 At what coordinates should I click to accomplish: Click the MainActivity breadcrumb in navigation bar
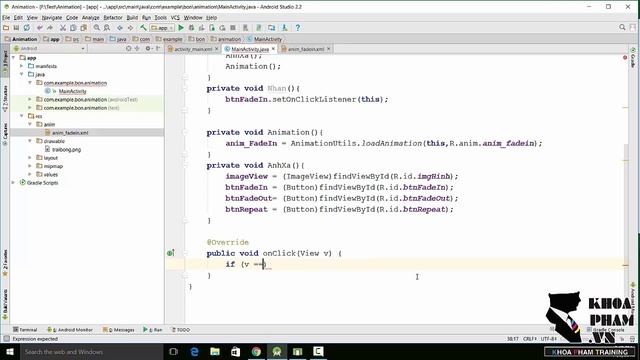click(264, 39)
